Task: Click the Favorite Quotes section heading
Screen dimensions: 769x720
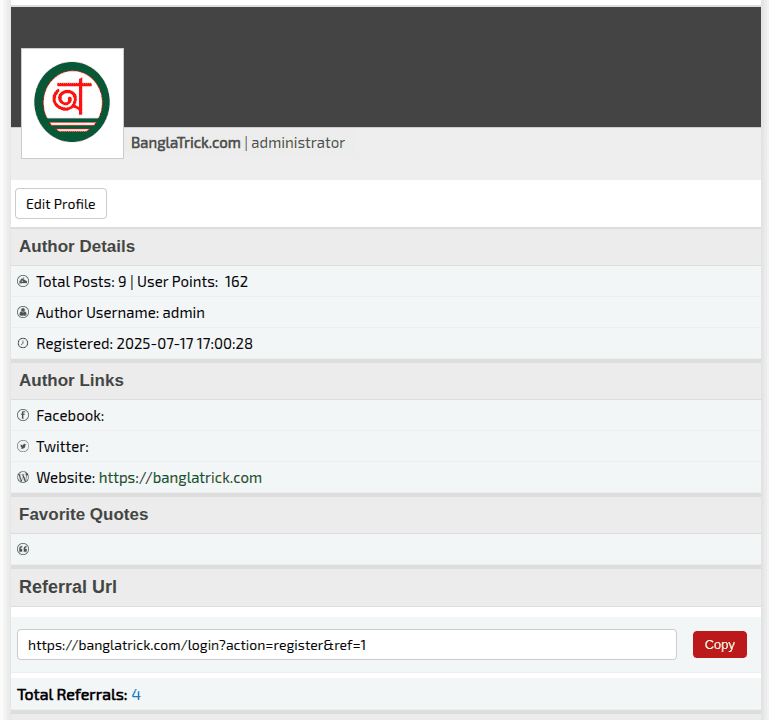Action: (83, 515)
